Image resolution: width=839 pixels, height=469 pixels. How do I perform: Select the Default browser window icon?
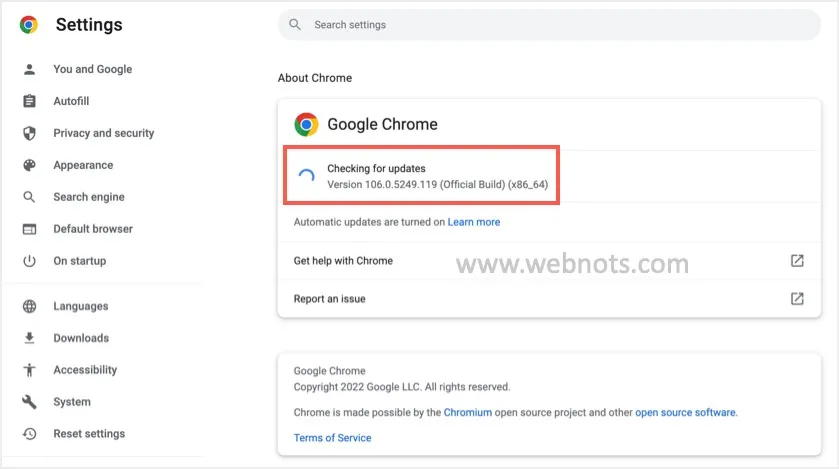pos(29,229)
